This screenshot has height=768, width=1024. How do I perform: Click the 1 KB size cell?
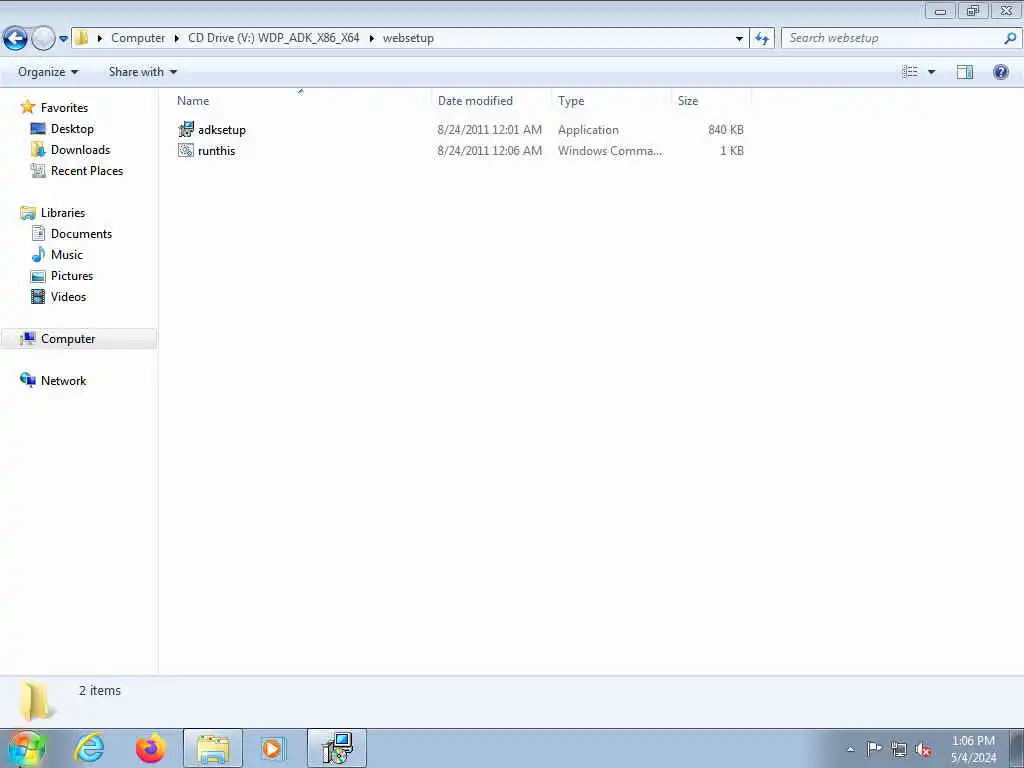[731, 150]
